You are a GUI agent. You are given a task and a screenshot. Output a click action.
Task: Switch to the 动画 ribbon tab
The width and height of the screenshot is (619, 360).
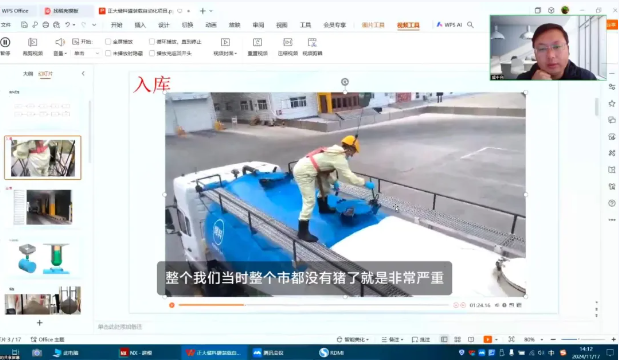211,25
